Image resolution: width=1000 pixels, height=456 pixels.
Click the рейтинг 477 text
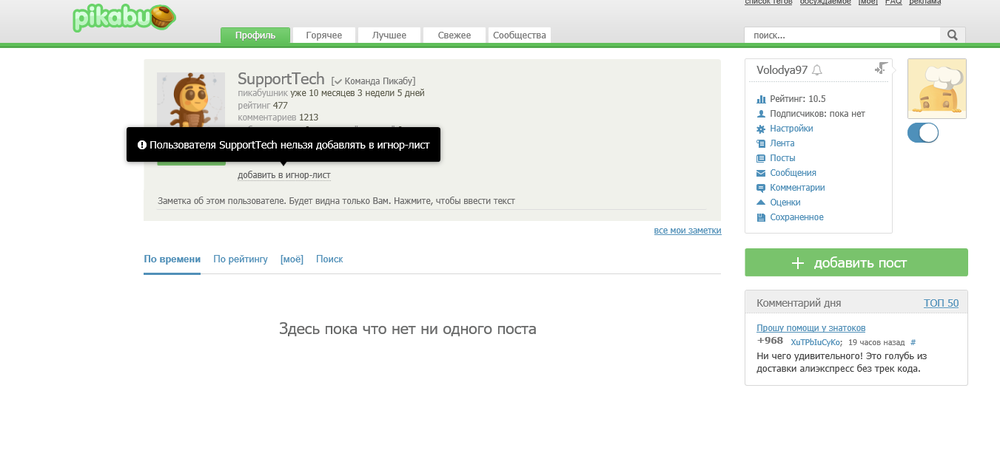pyautogui.click(x=263, y=105)
